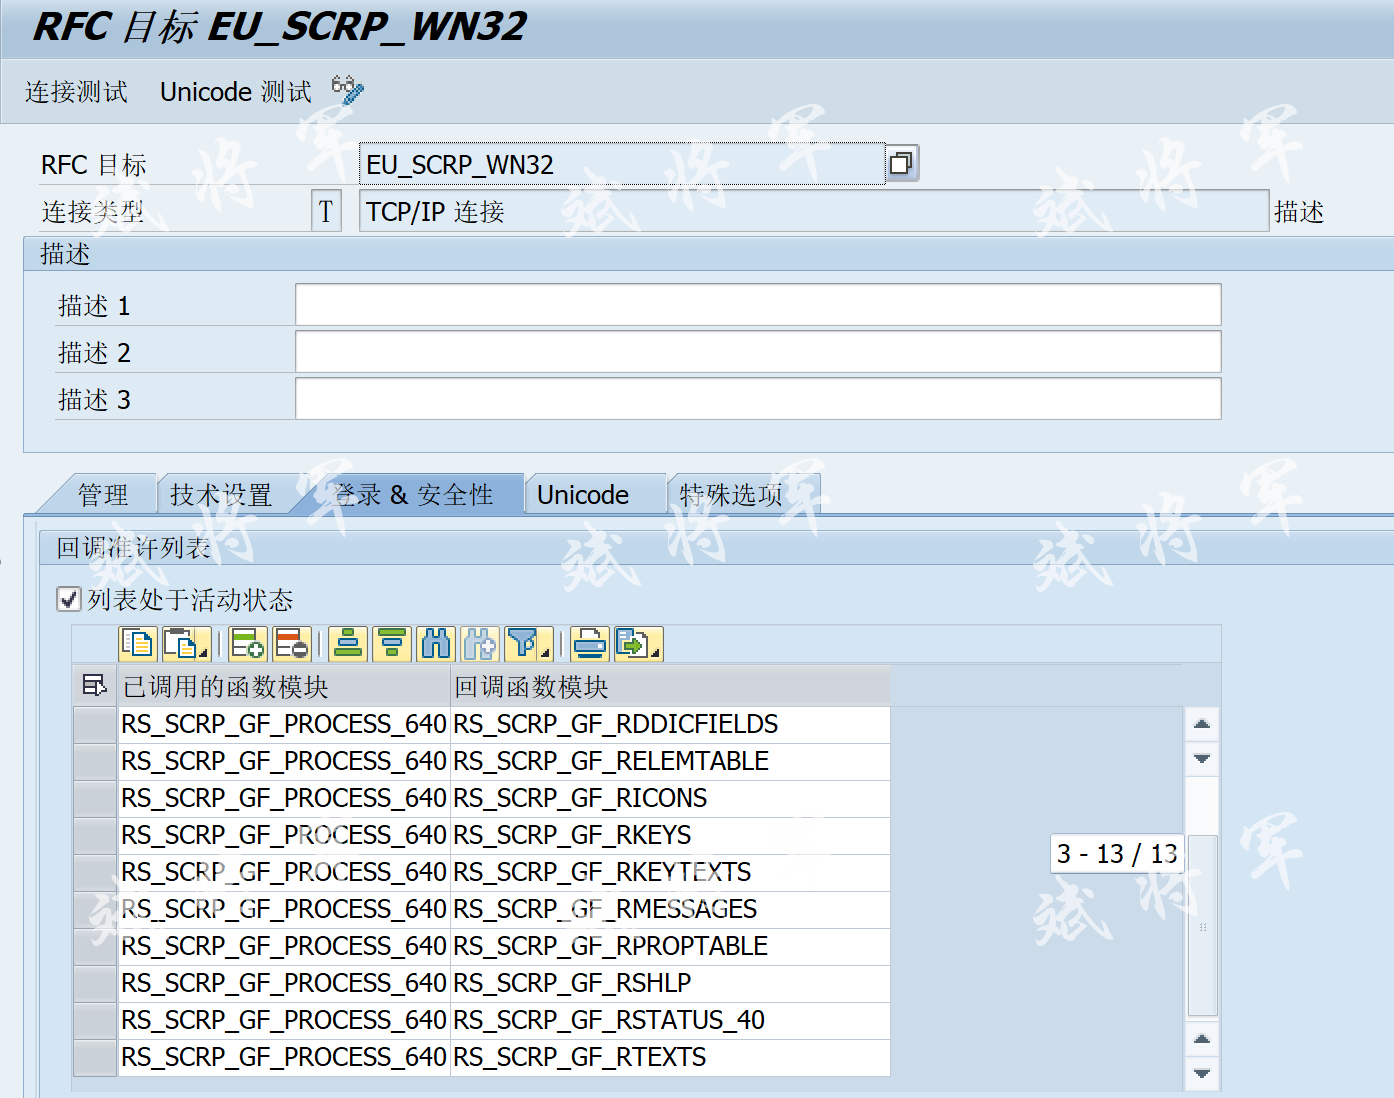The height and width of the screenshot is (1098, 1394).
Task: Click the Unicode 测试 button
Action: click(236, 92)
